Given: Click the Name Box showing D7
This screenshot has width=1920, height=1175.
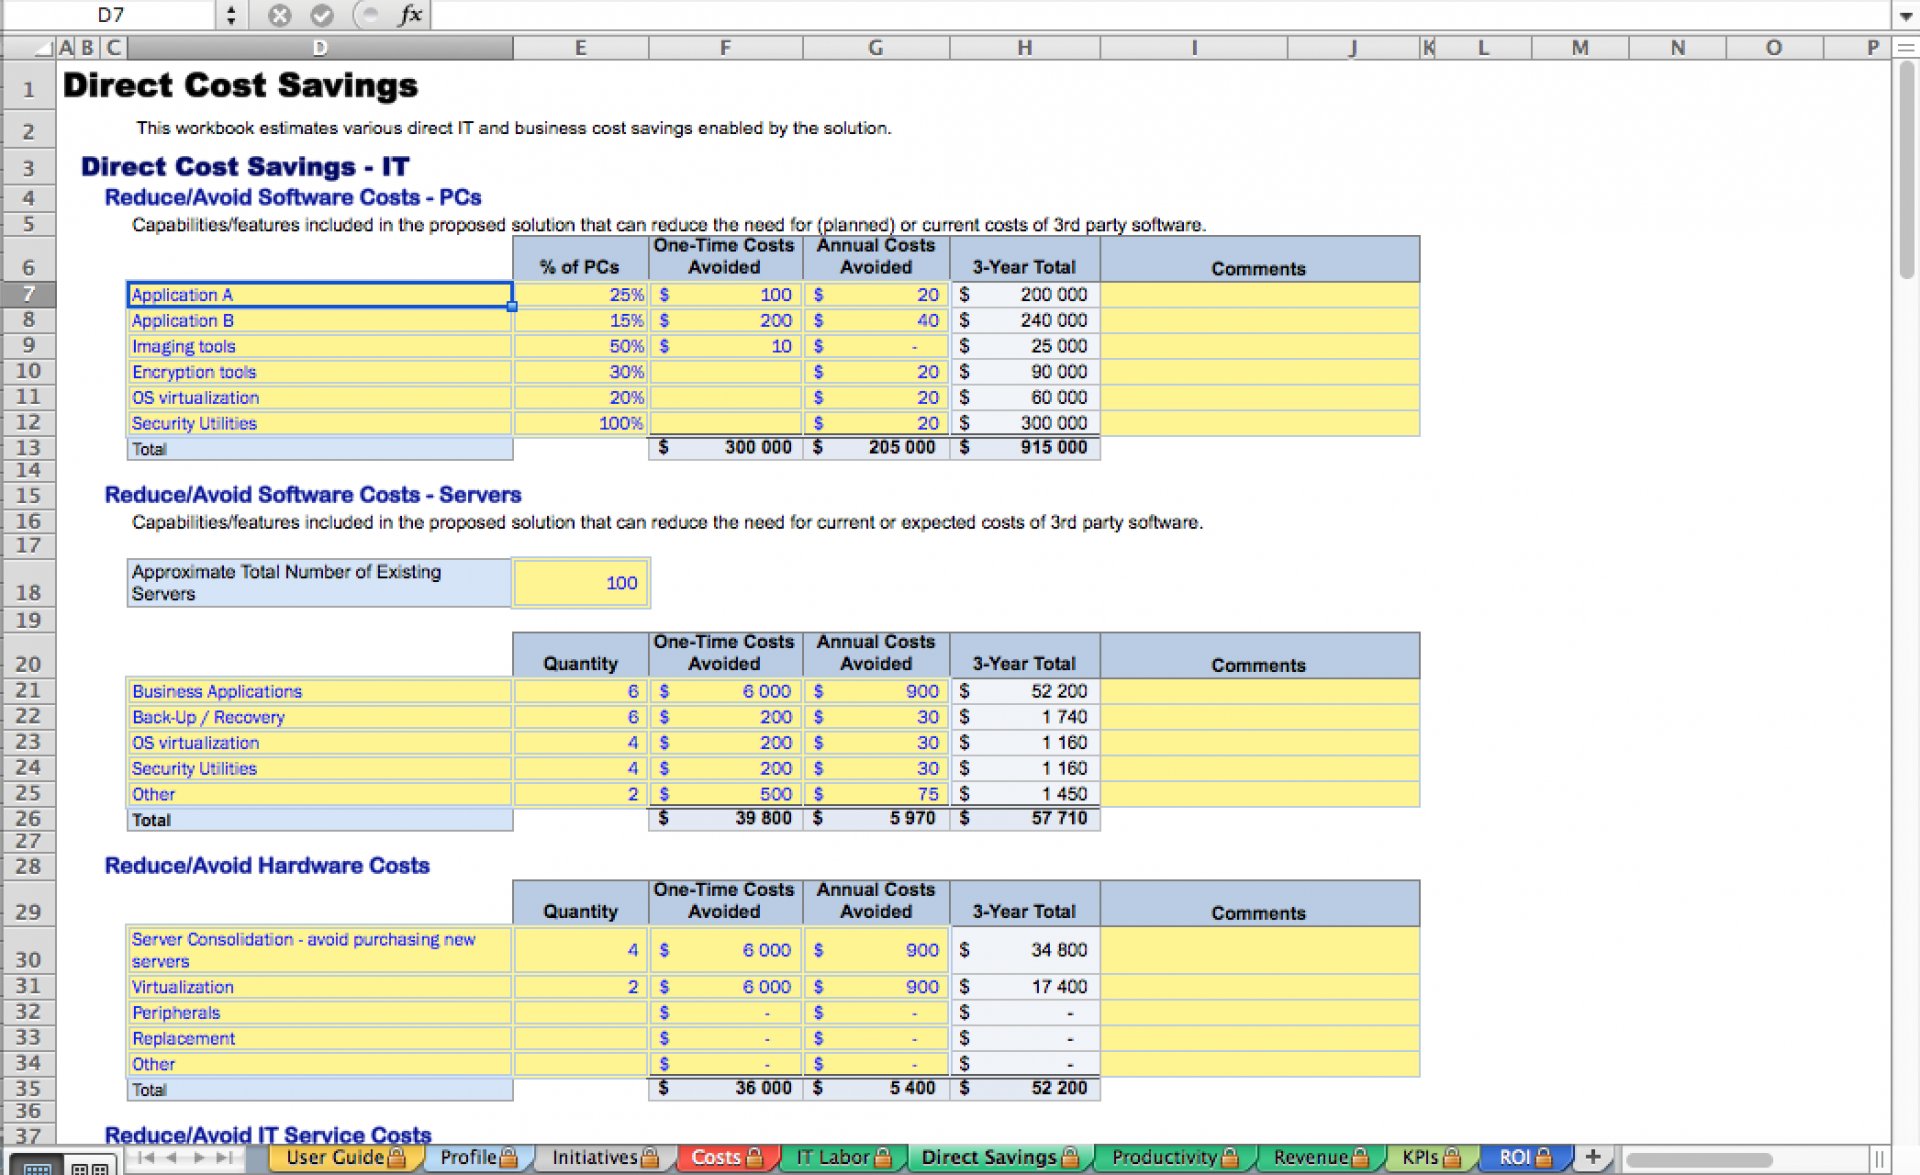Looking at the screenshot, I should (x=110, y=15).
